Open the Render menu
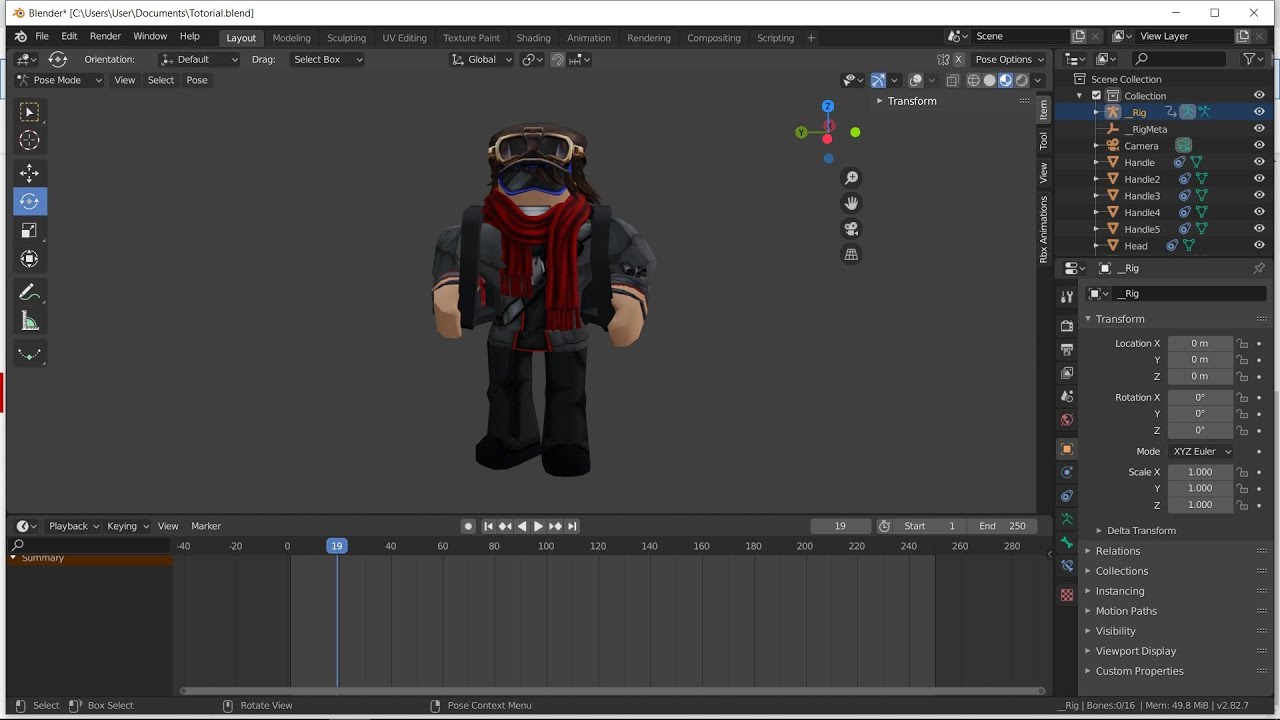 tap(105, 36)
